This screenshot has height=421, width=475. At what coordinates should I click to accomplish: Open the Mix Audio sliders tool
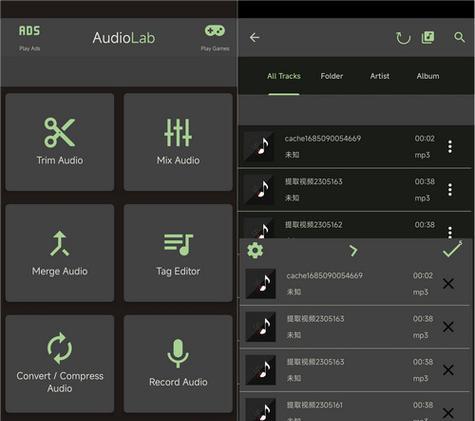click(x=178, y=142)
